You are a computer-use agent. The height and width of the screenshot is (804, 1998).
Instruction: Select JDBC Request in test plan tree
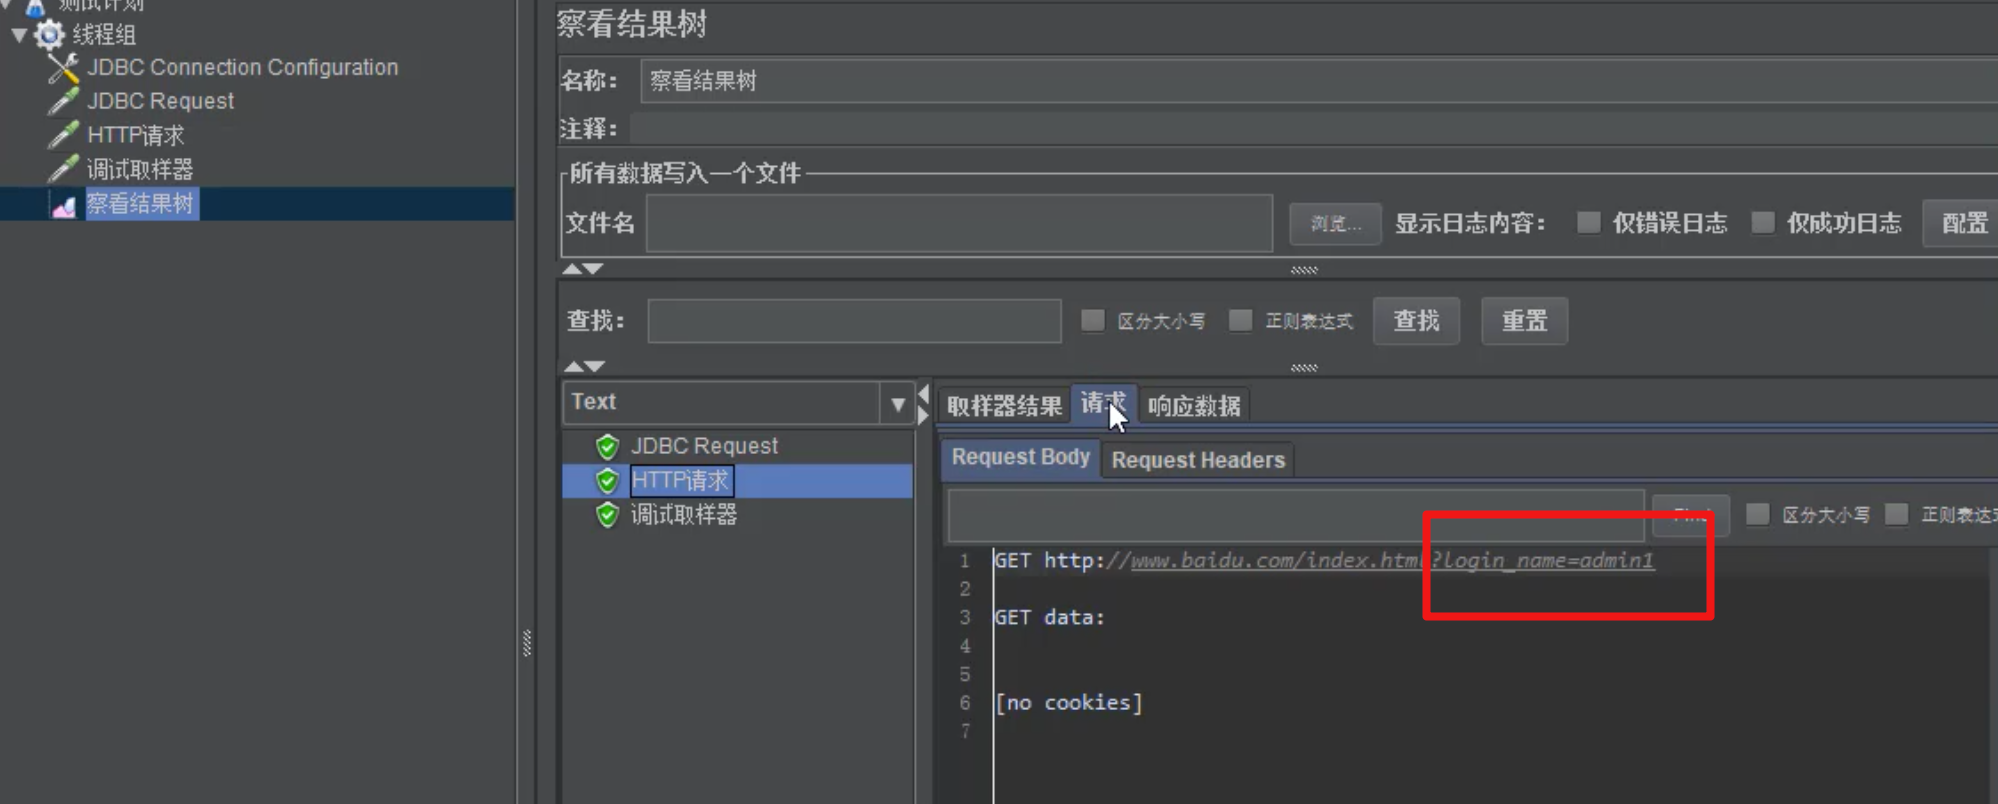(160, 101)
